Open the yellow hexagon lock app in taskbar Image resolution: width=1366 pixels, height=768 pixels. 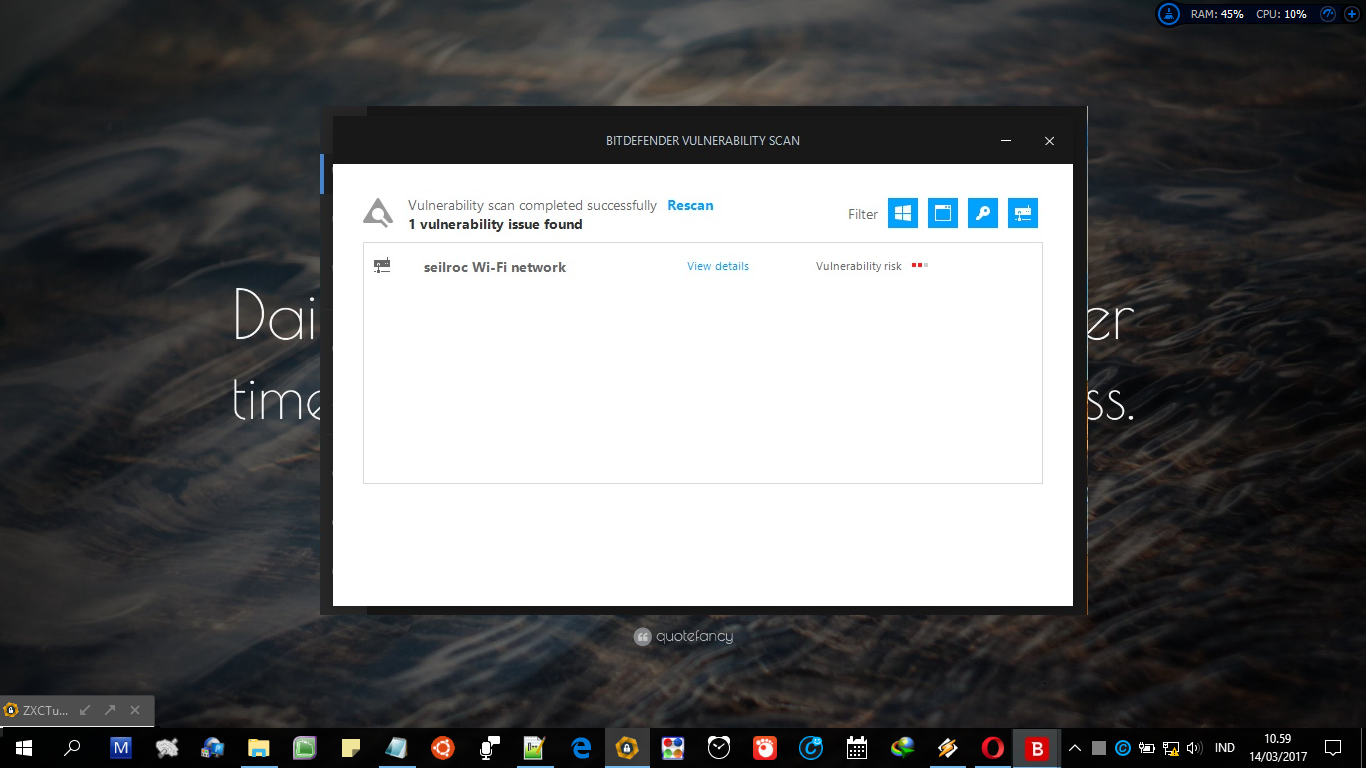pos(627,747)
